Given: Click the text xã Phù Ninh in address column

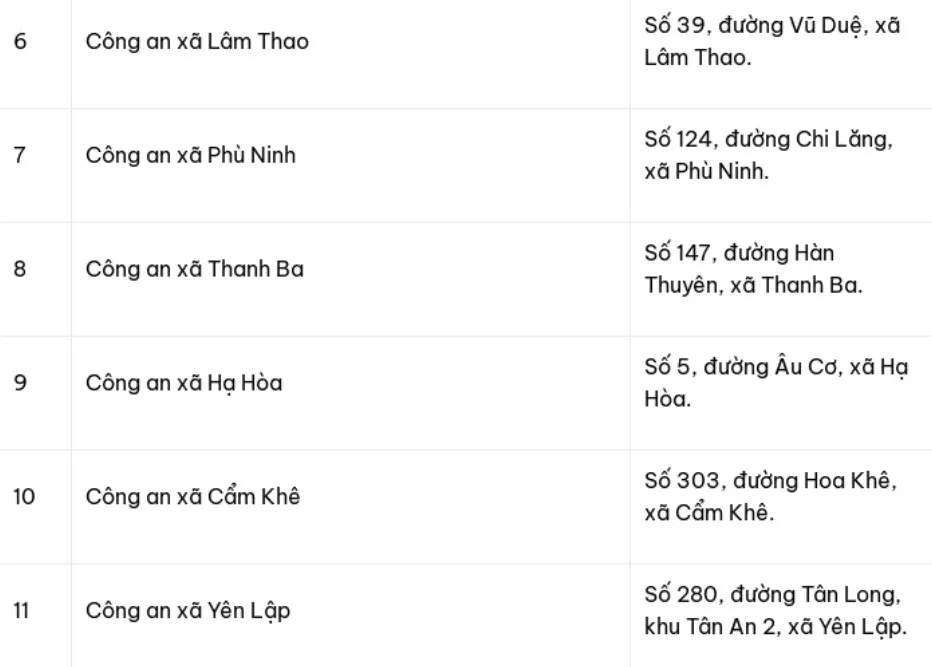Looking at the screenshot, I should tap(707, 171).
